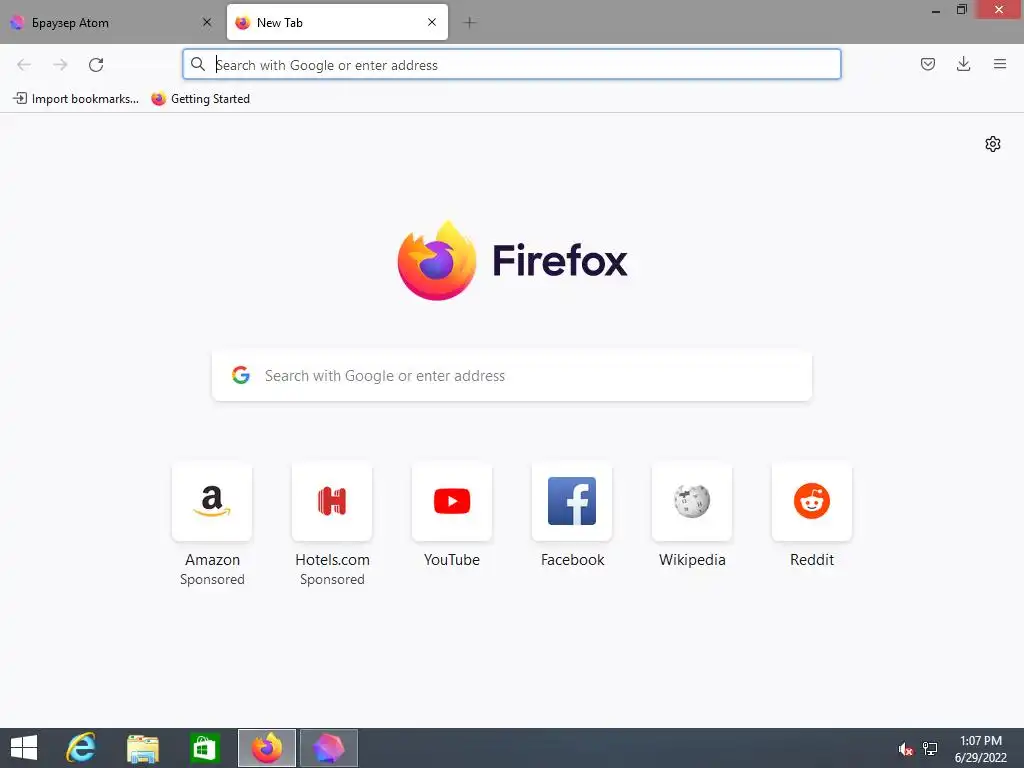
Task: Click the Google logo in search box
Action: tap(241, 375)
